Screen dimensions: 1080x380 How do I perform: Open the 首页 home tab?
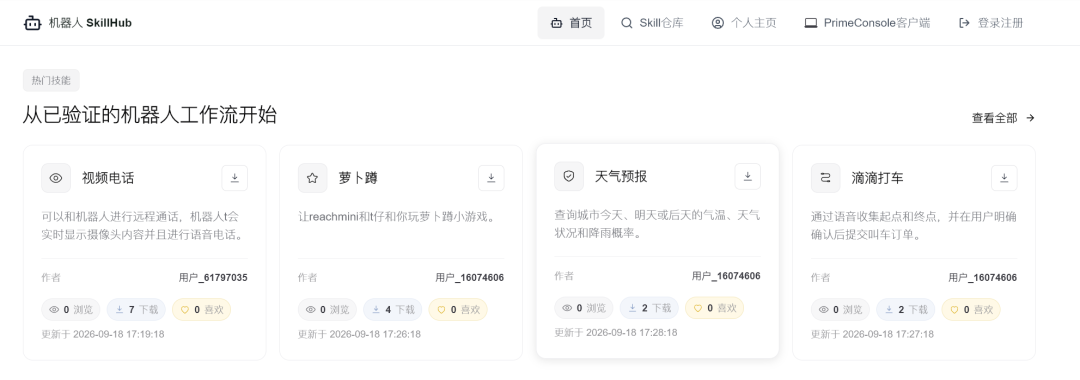[x=571, y=23]
